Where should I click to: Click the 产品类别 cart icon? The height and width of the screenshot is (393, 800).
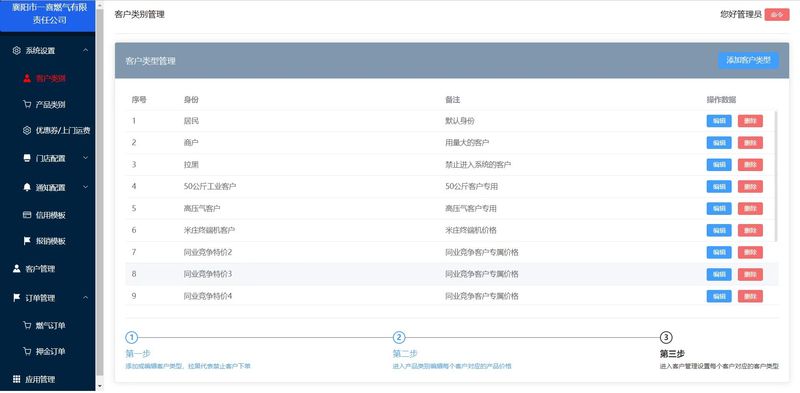tap(27, 105)
